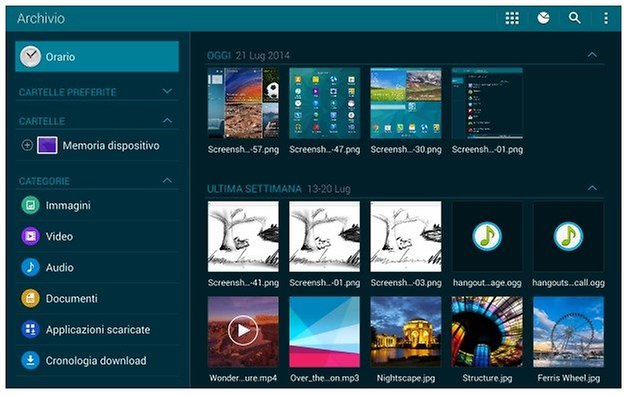The image size is (628, 395).
Task: Collapse the Ultima settimana group
Action: point(592,188)
